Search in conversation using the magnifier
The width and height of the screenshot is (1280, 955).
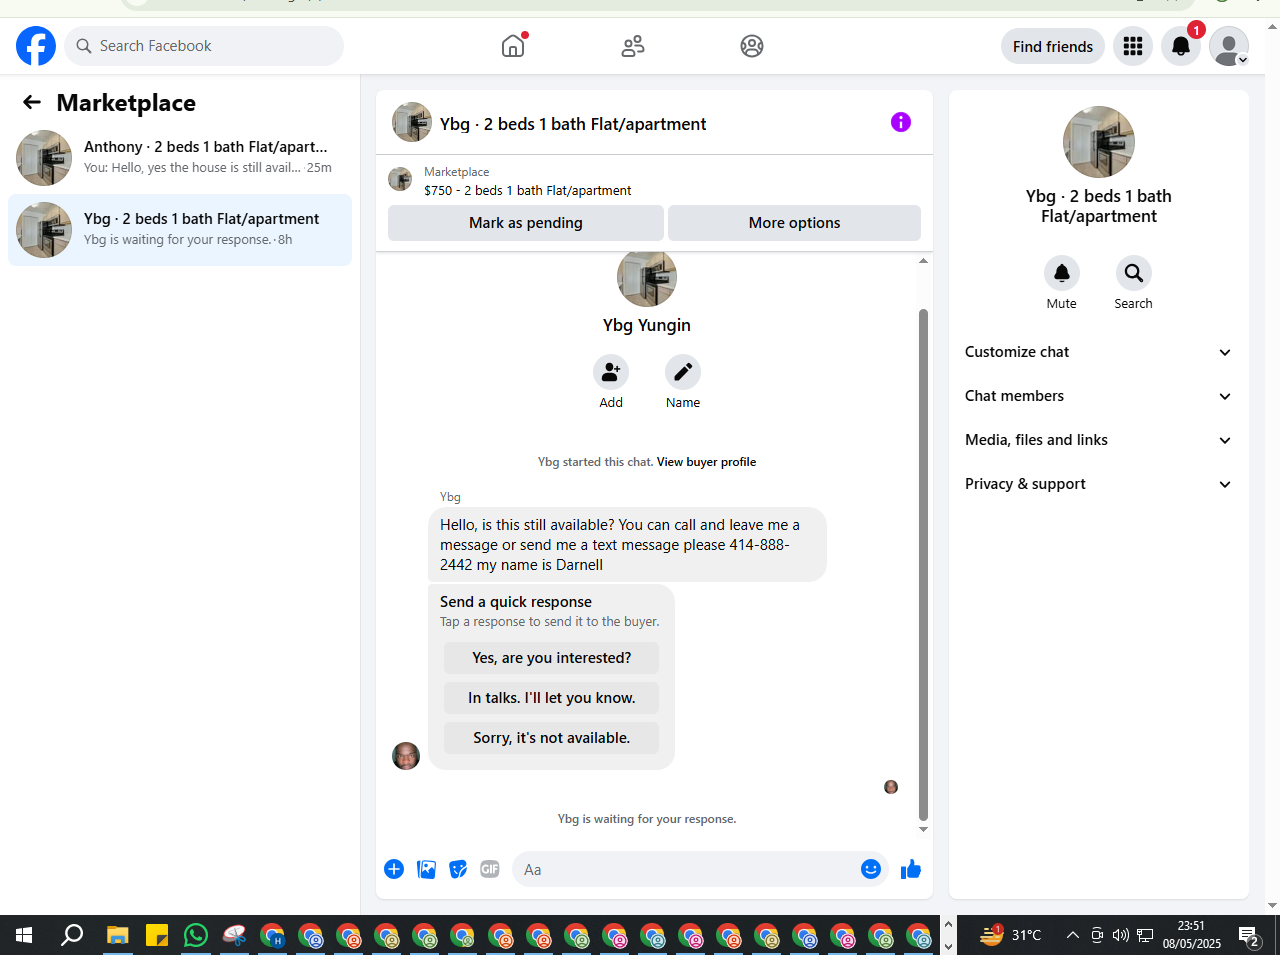point(1134,273)
